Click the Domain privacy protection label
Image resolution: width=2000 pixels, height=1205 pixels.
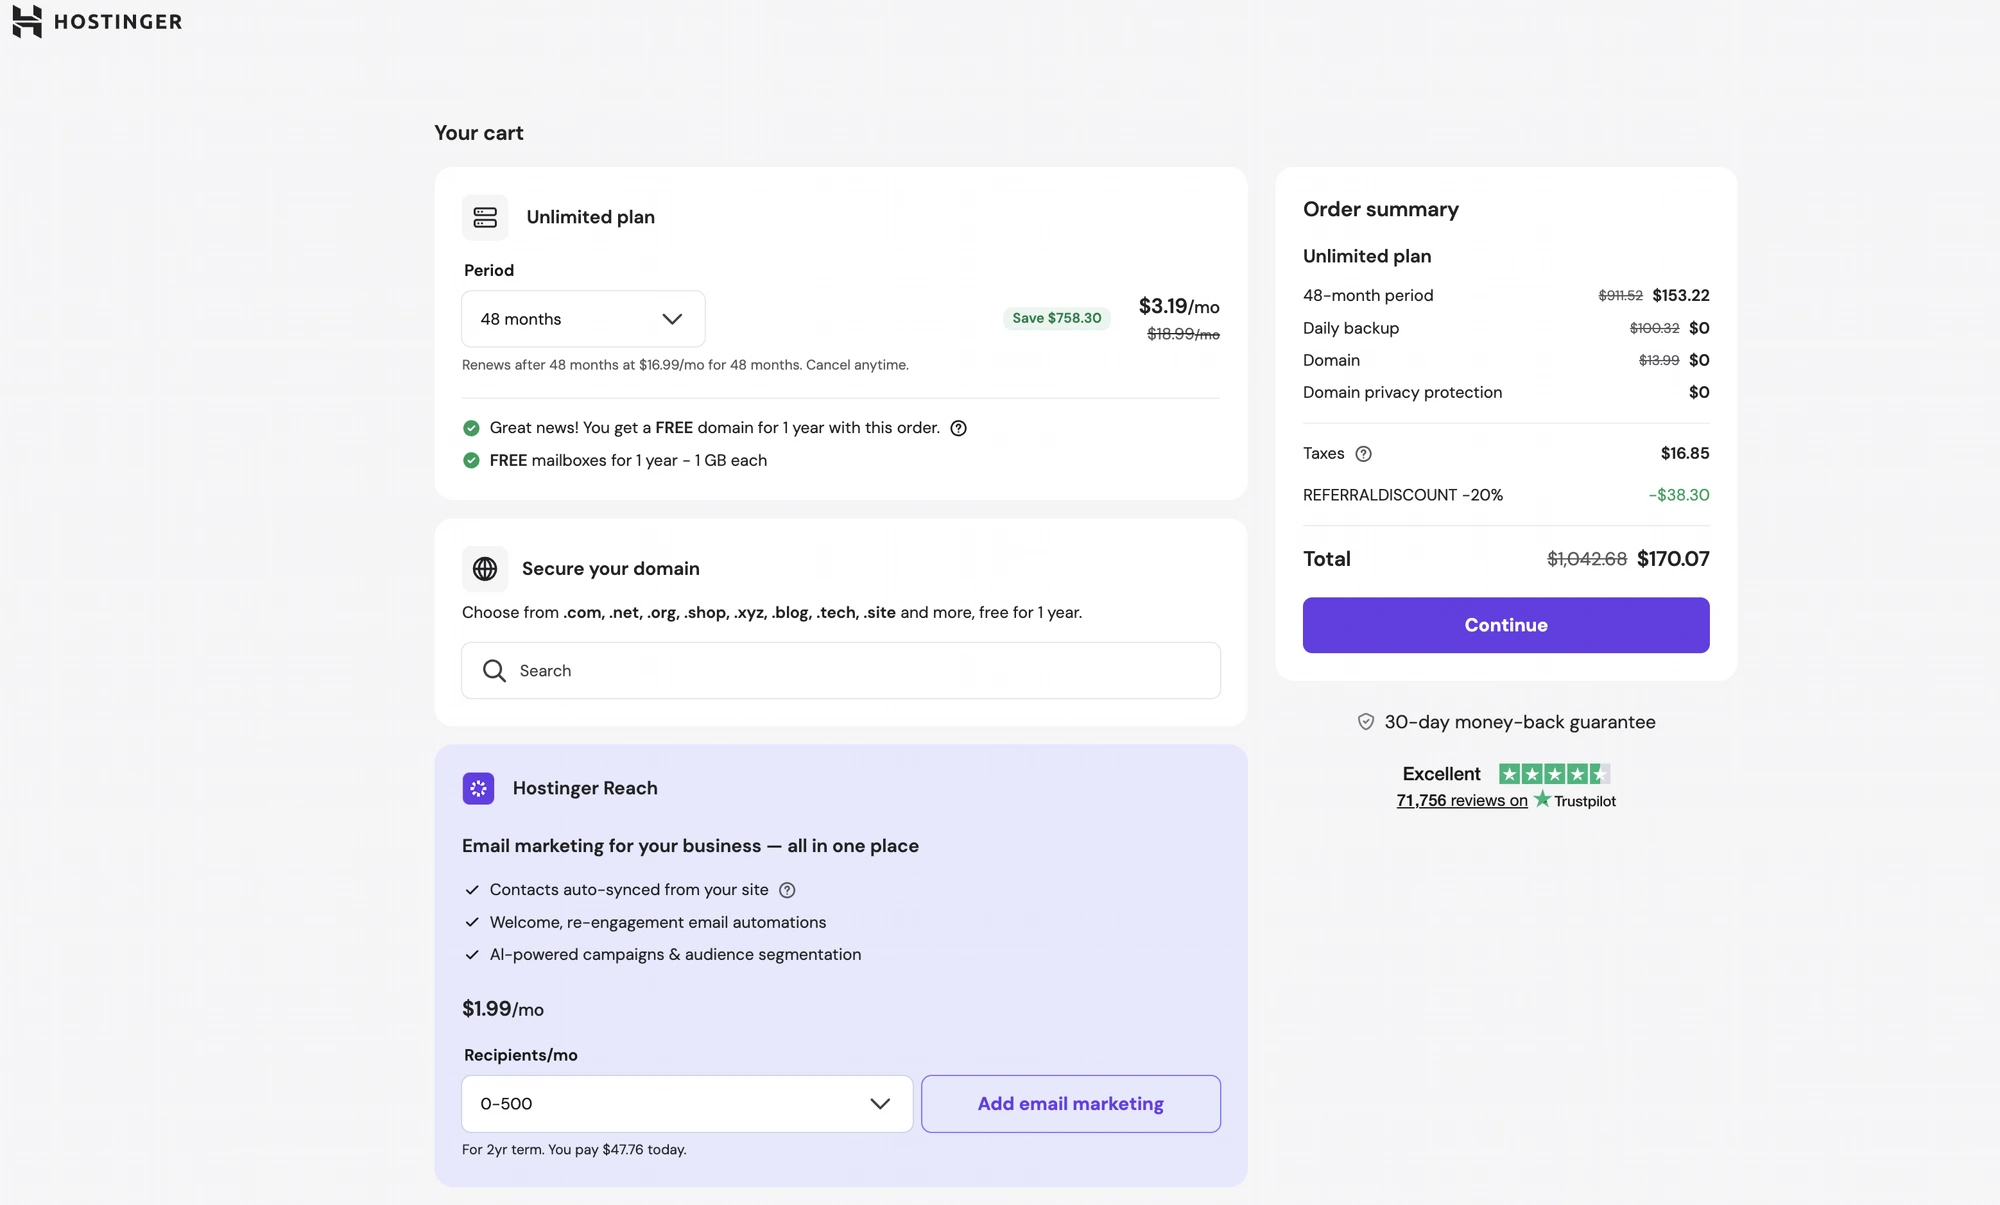[1402, 392]
